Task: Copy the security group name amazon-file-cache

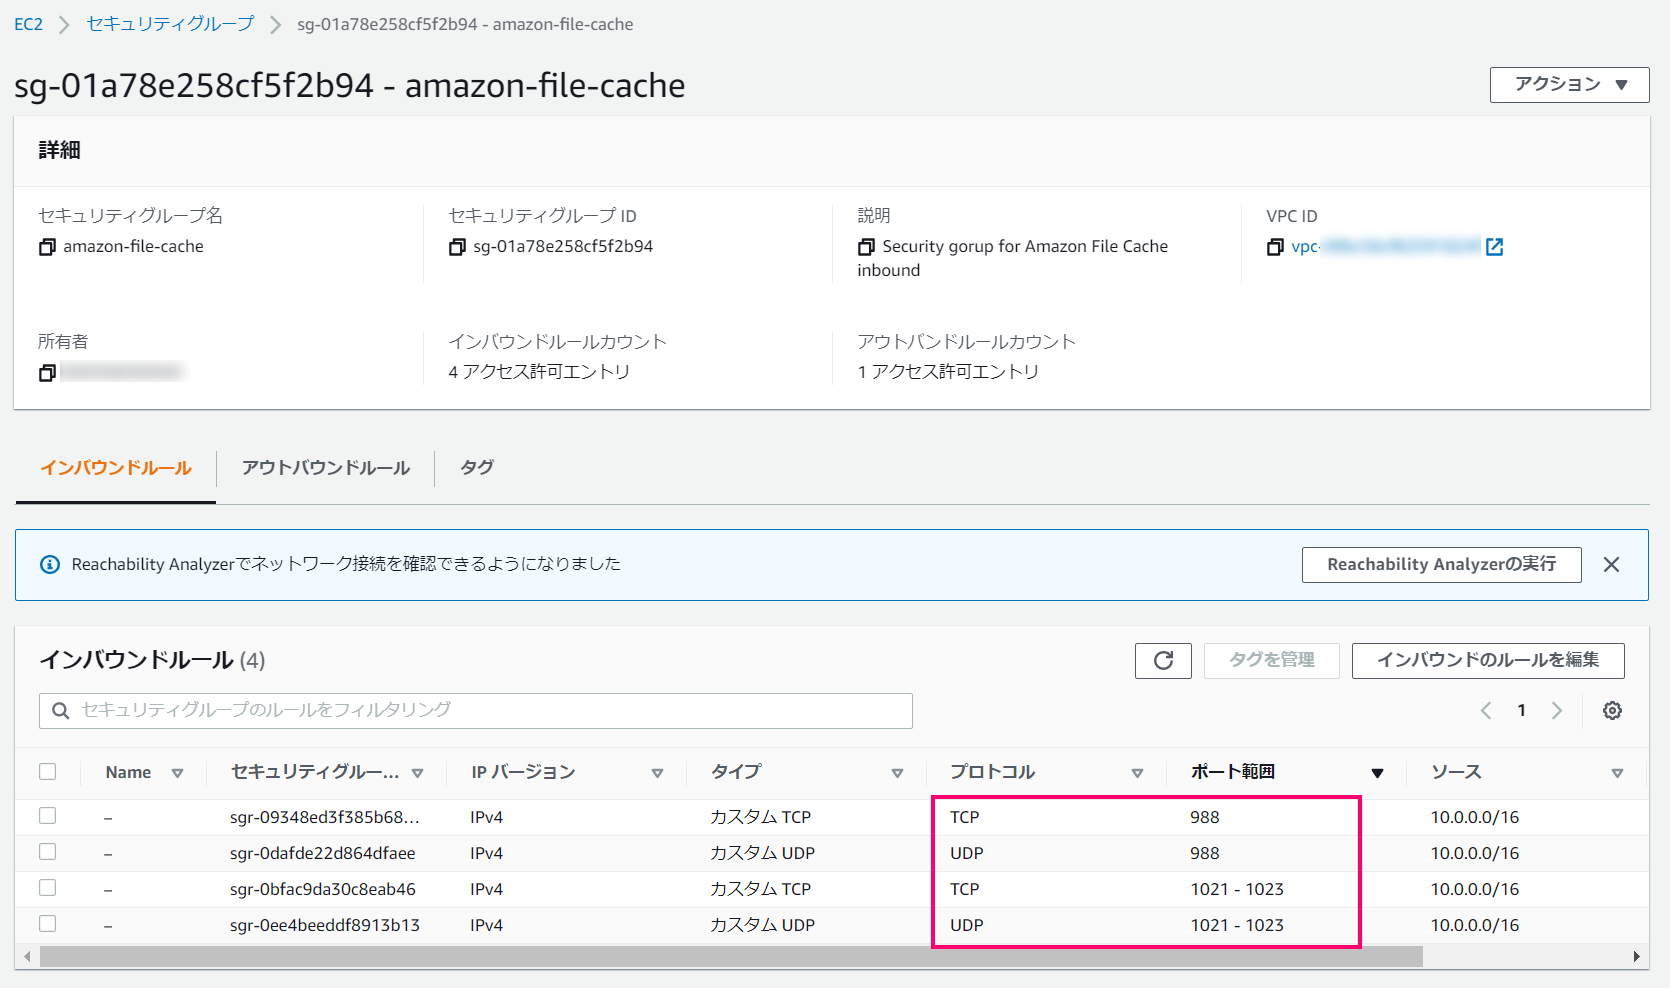Action: coord(47,247)
